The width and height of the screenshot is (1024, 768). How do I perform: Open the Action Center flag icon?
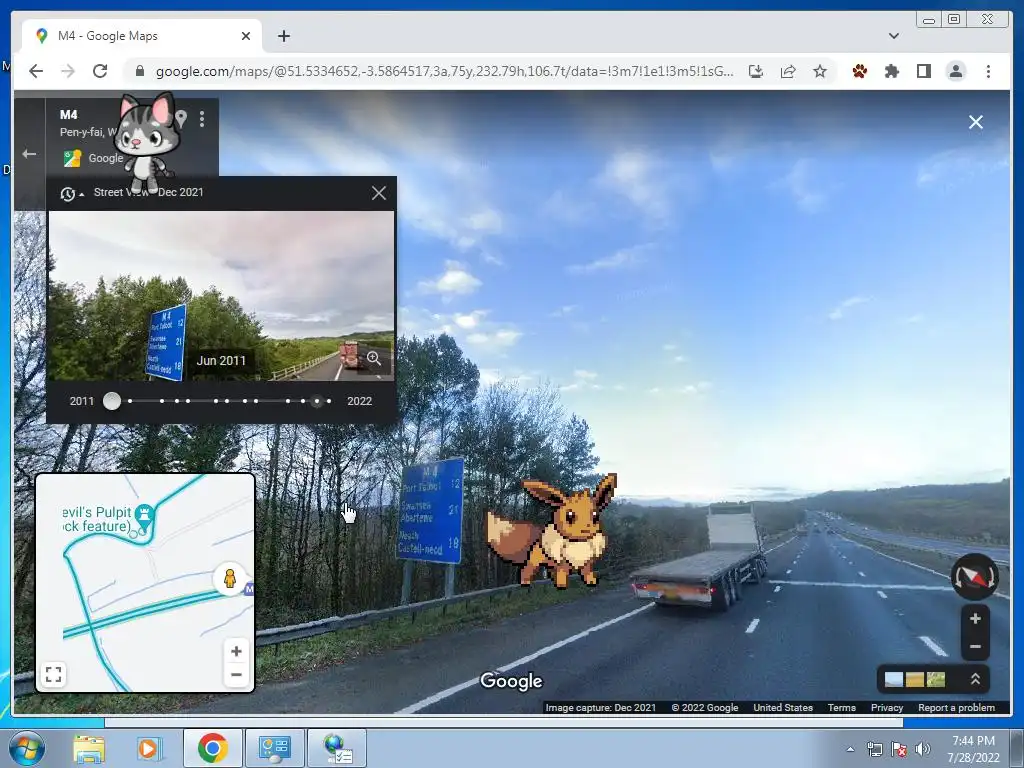click(899, 749)
